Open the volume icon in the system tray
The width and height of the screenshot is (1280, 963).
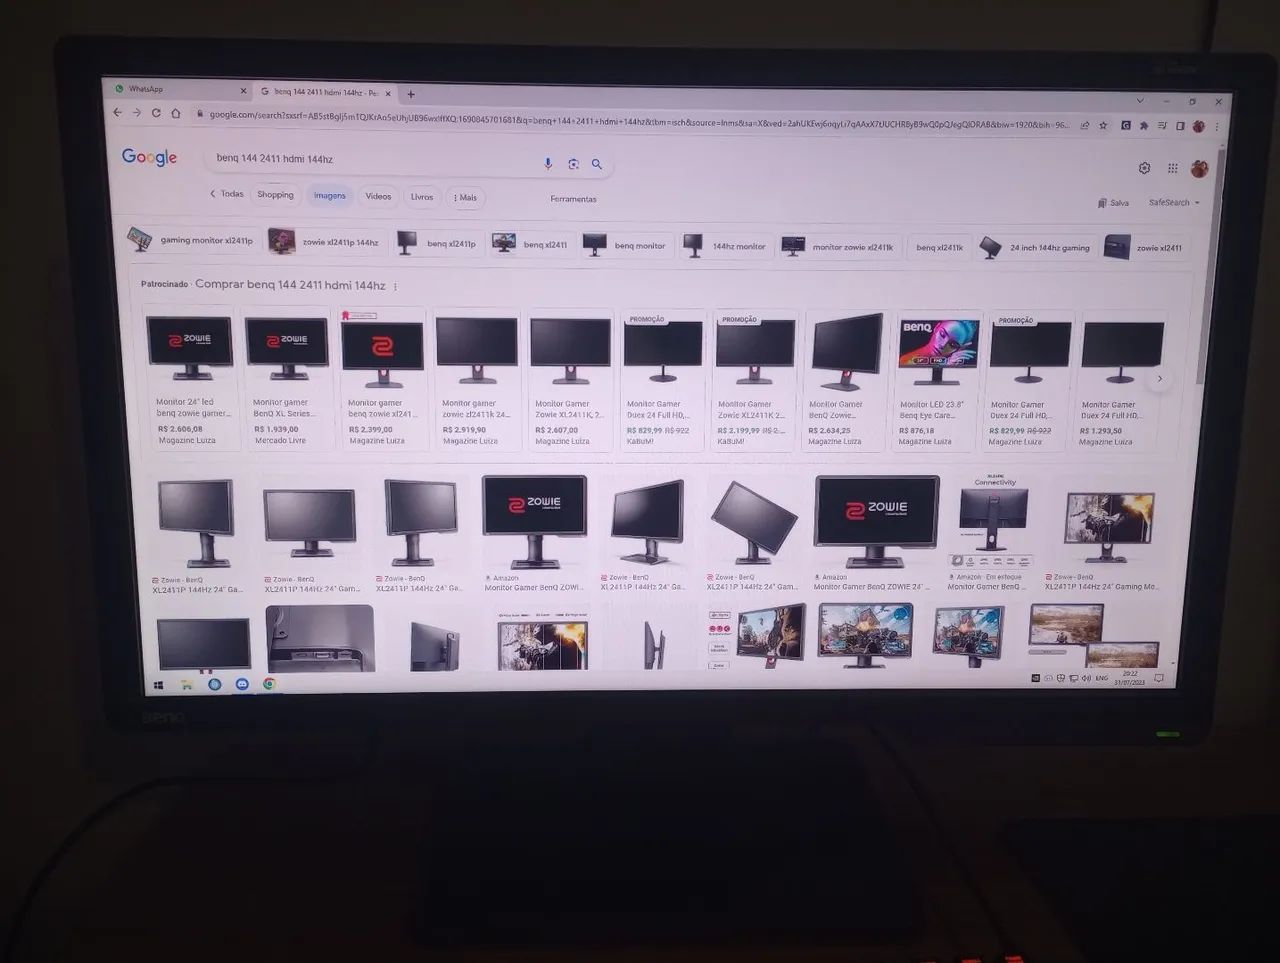tap(1088, 678)
